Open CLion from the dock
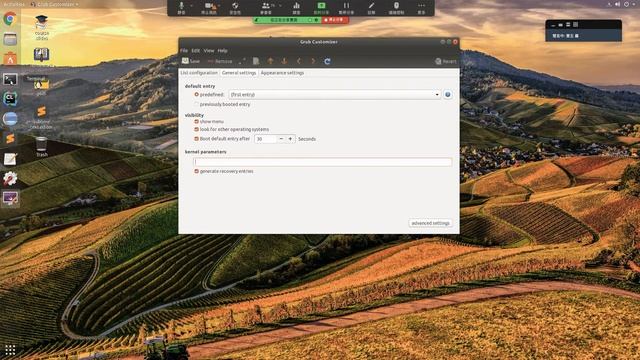The image size is (640, 360). click(10, 98)
